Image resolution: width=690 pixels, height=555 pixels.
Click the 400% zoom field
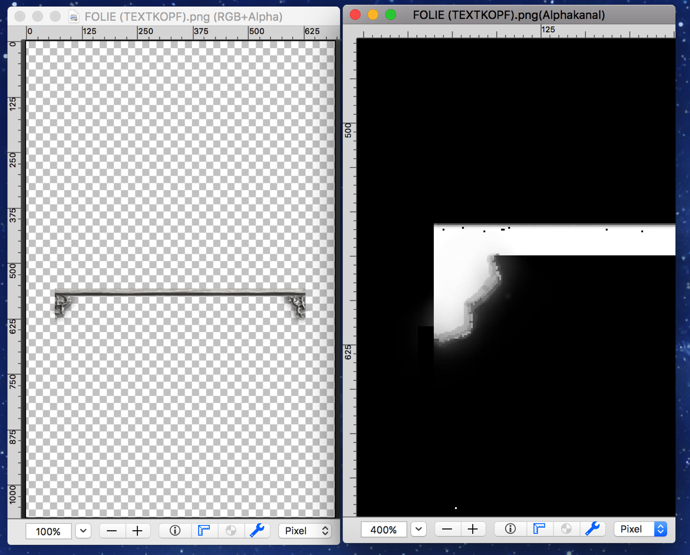click(x=383, y=529)
